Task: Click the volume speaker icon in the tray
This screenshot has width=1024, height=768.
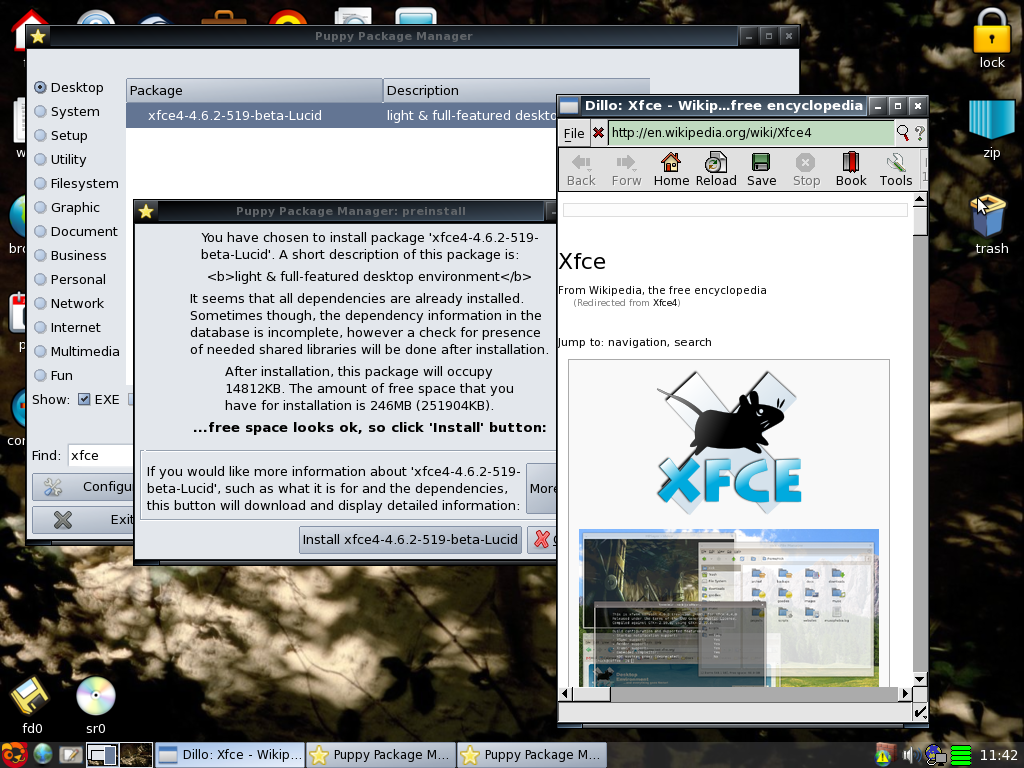Action: coord(909,755)
